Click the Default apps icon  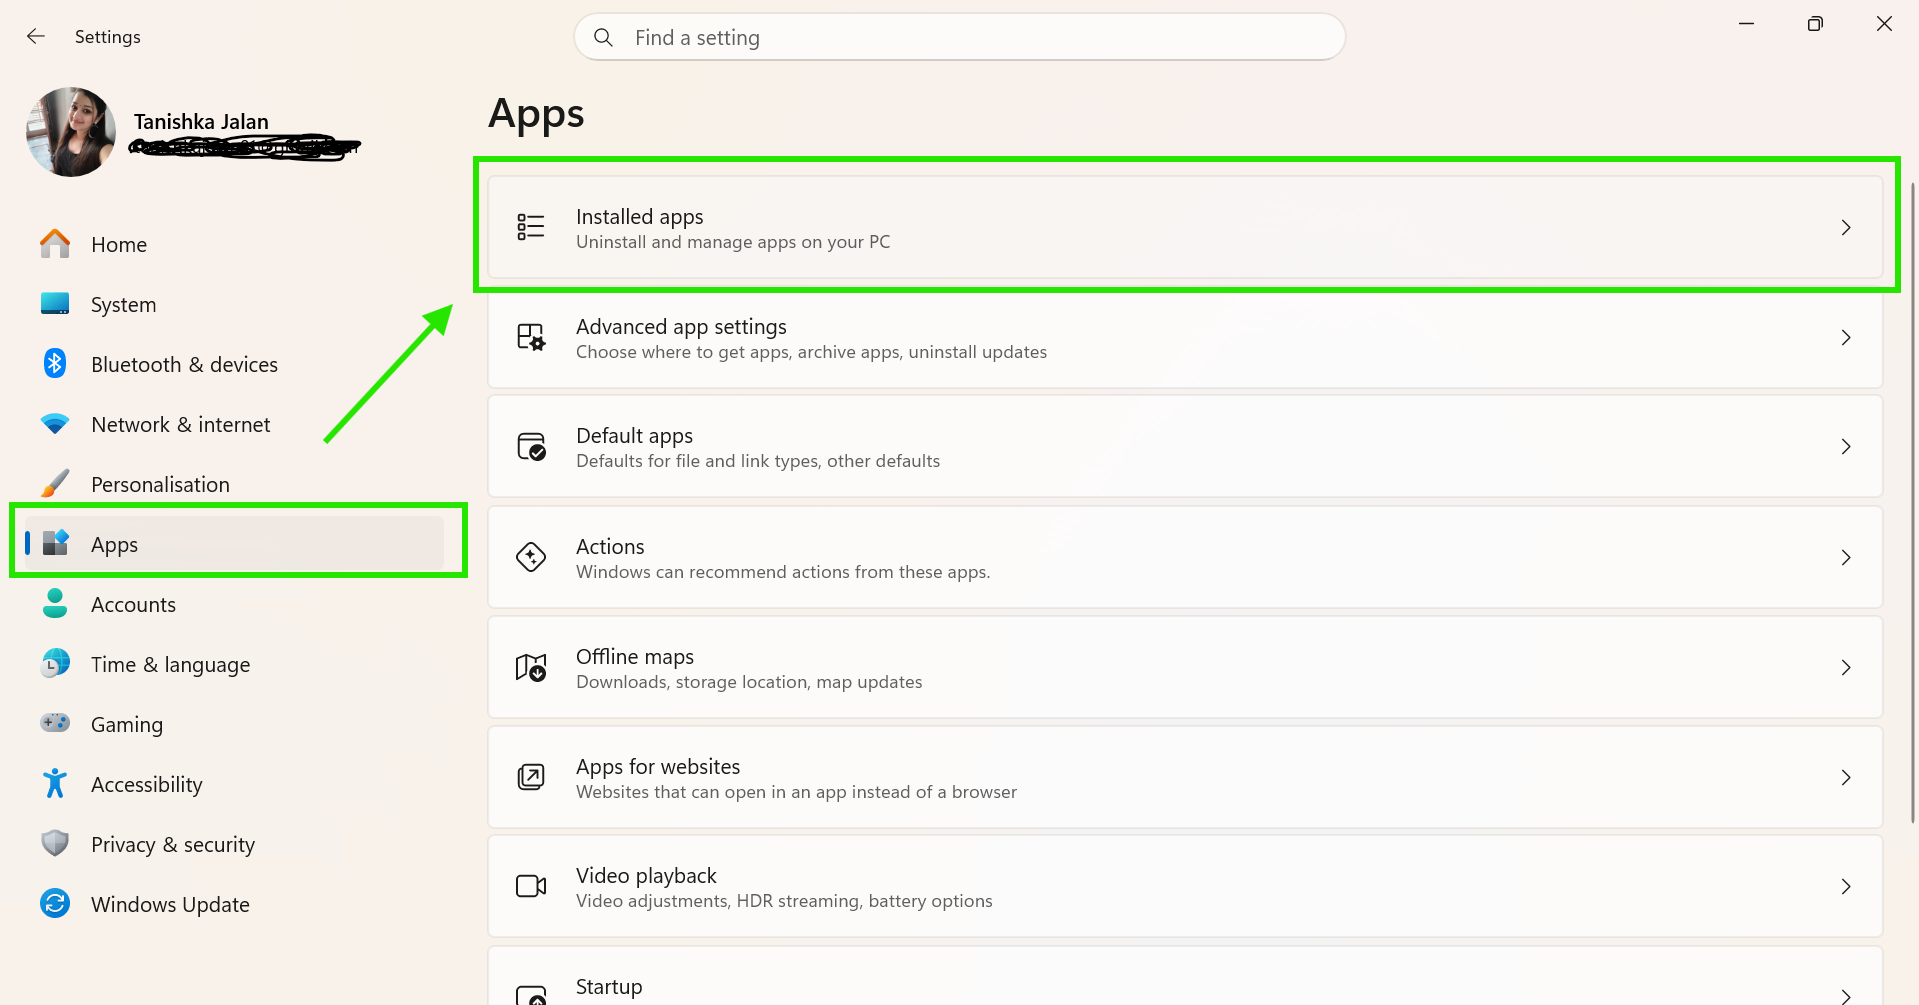531,446
